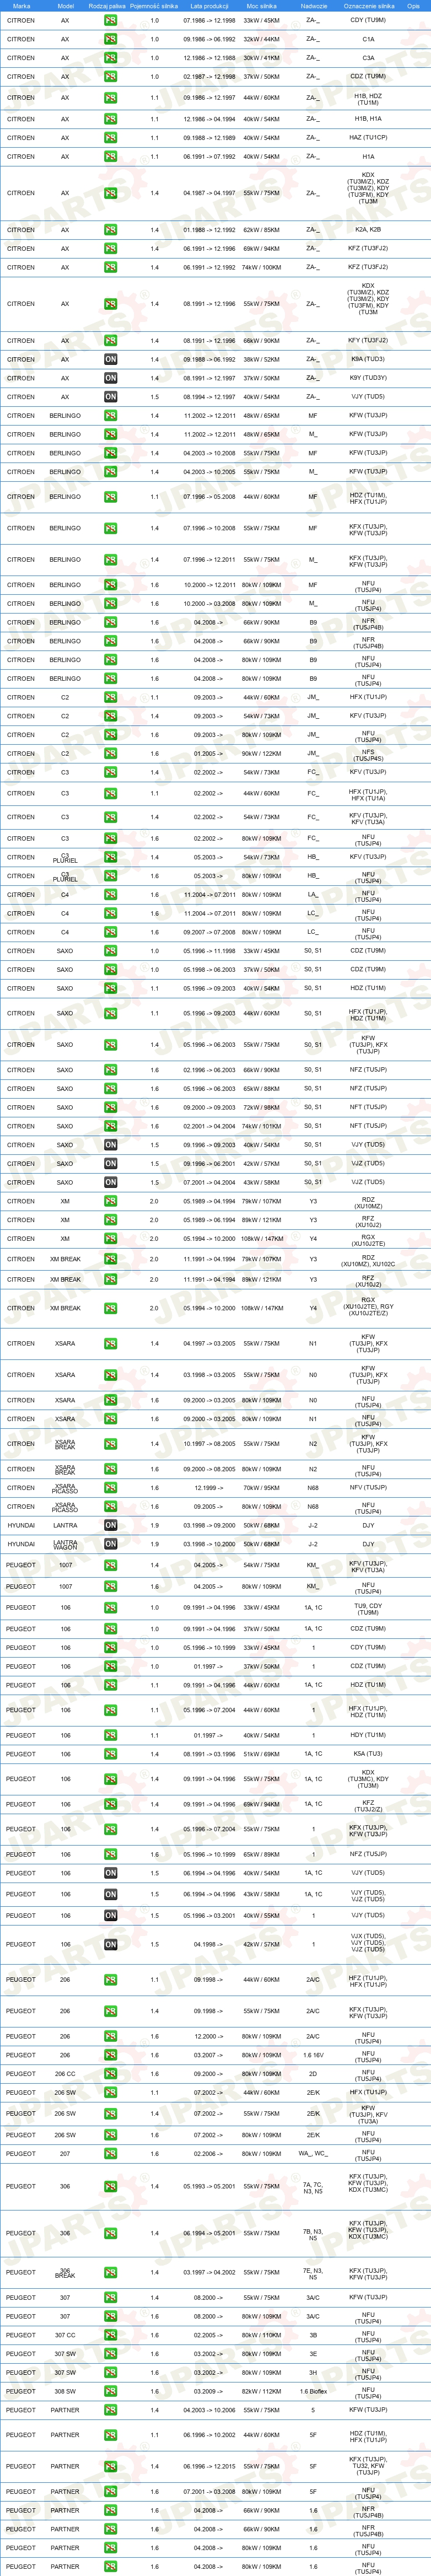Click petrol icon in Peugeot 206 CC row
The height and width of the screenshot is (2576, 431).
pos(110,2074)
